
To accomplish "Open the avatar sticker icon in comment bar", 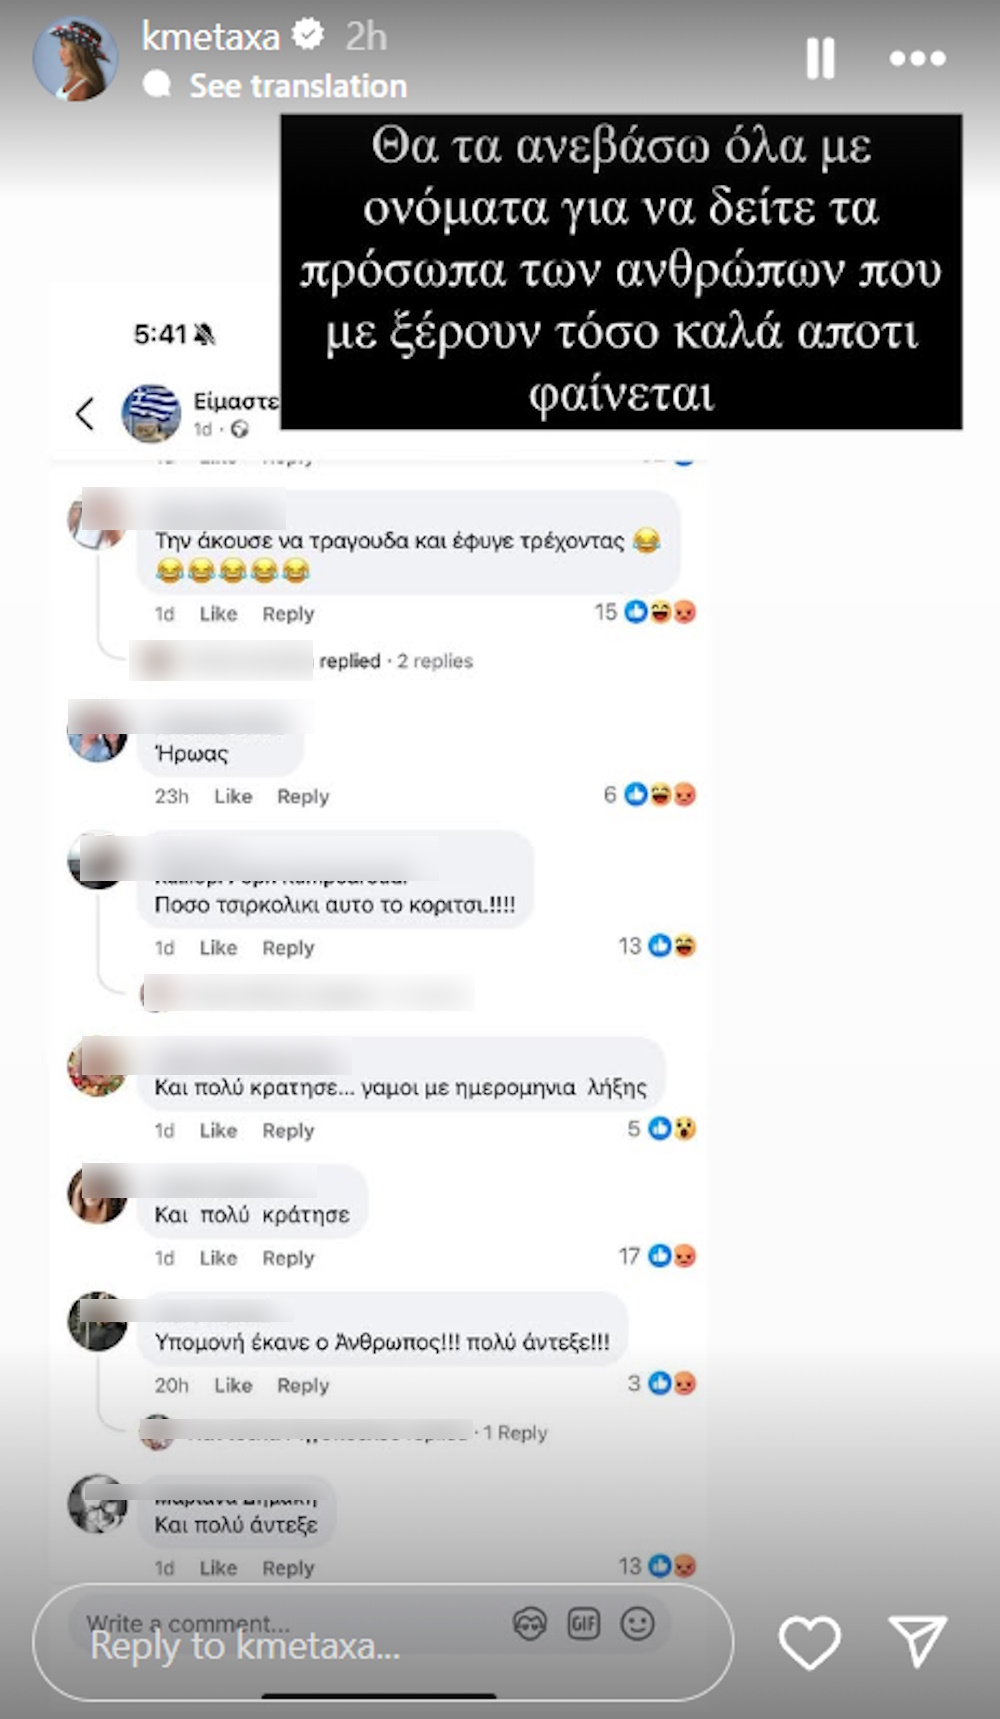I will pos(530,1624).
